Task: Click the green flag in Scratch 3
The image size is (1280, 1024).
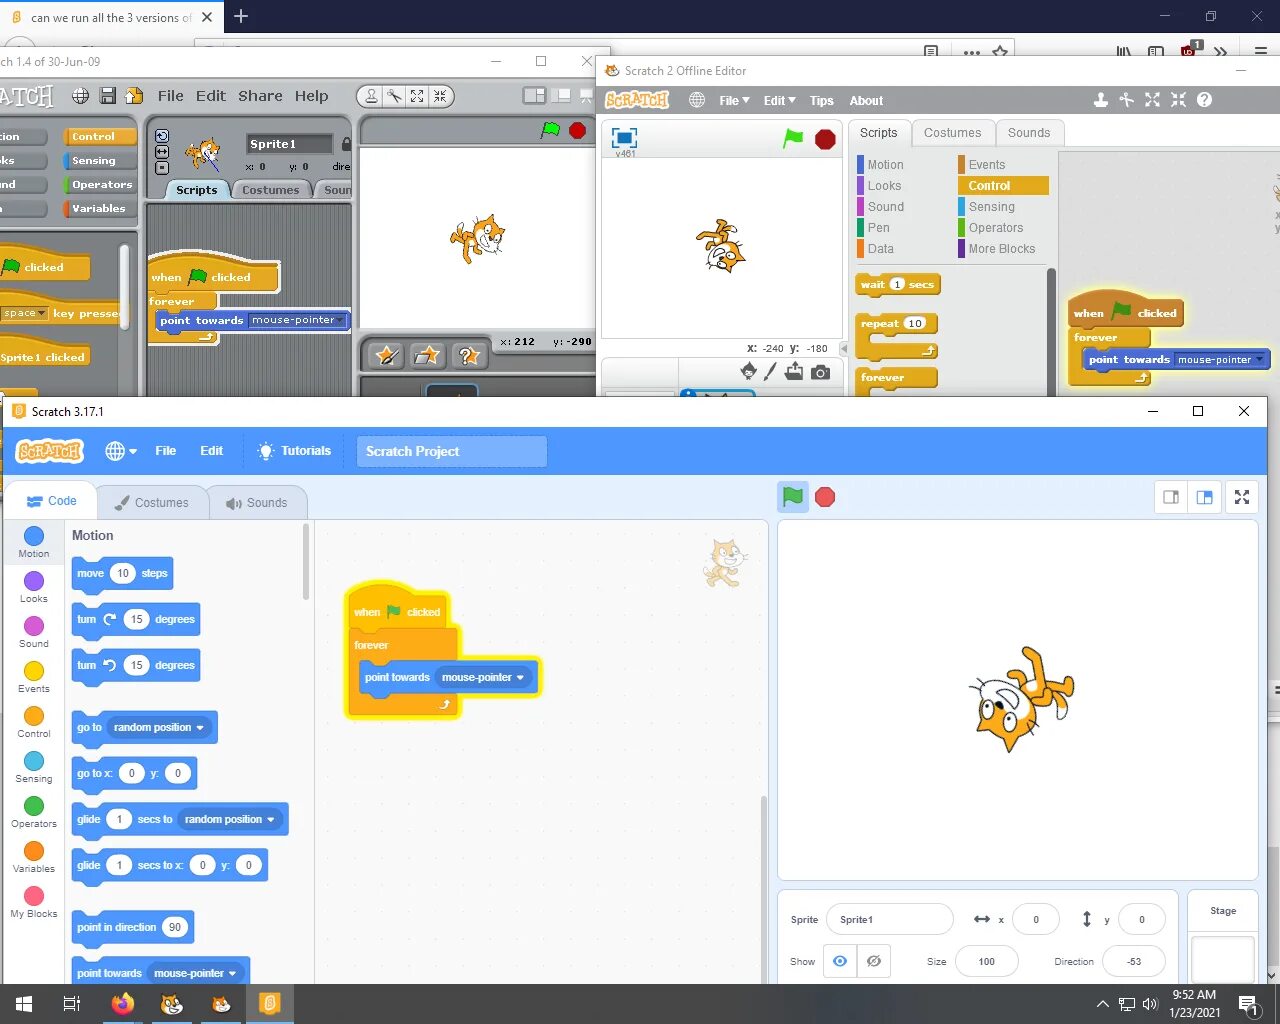Action: [x=793, y=497]
